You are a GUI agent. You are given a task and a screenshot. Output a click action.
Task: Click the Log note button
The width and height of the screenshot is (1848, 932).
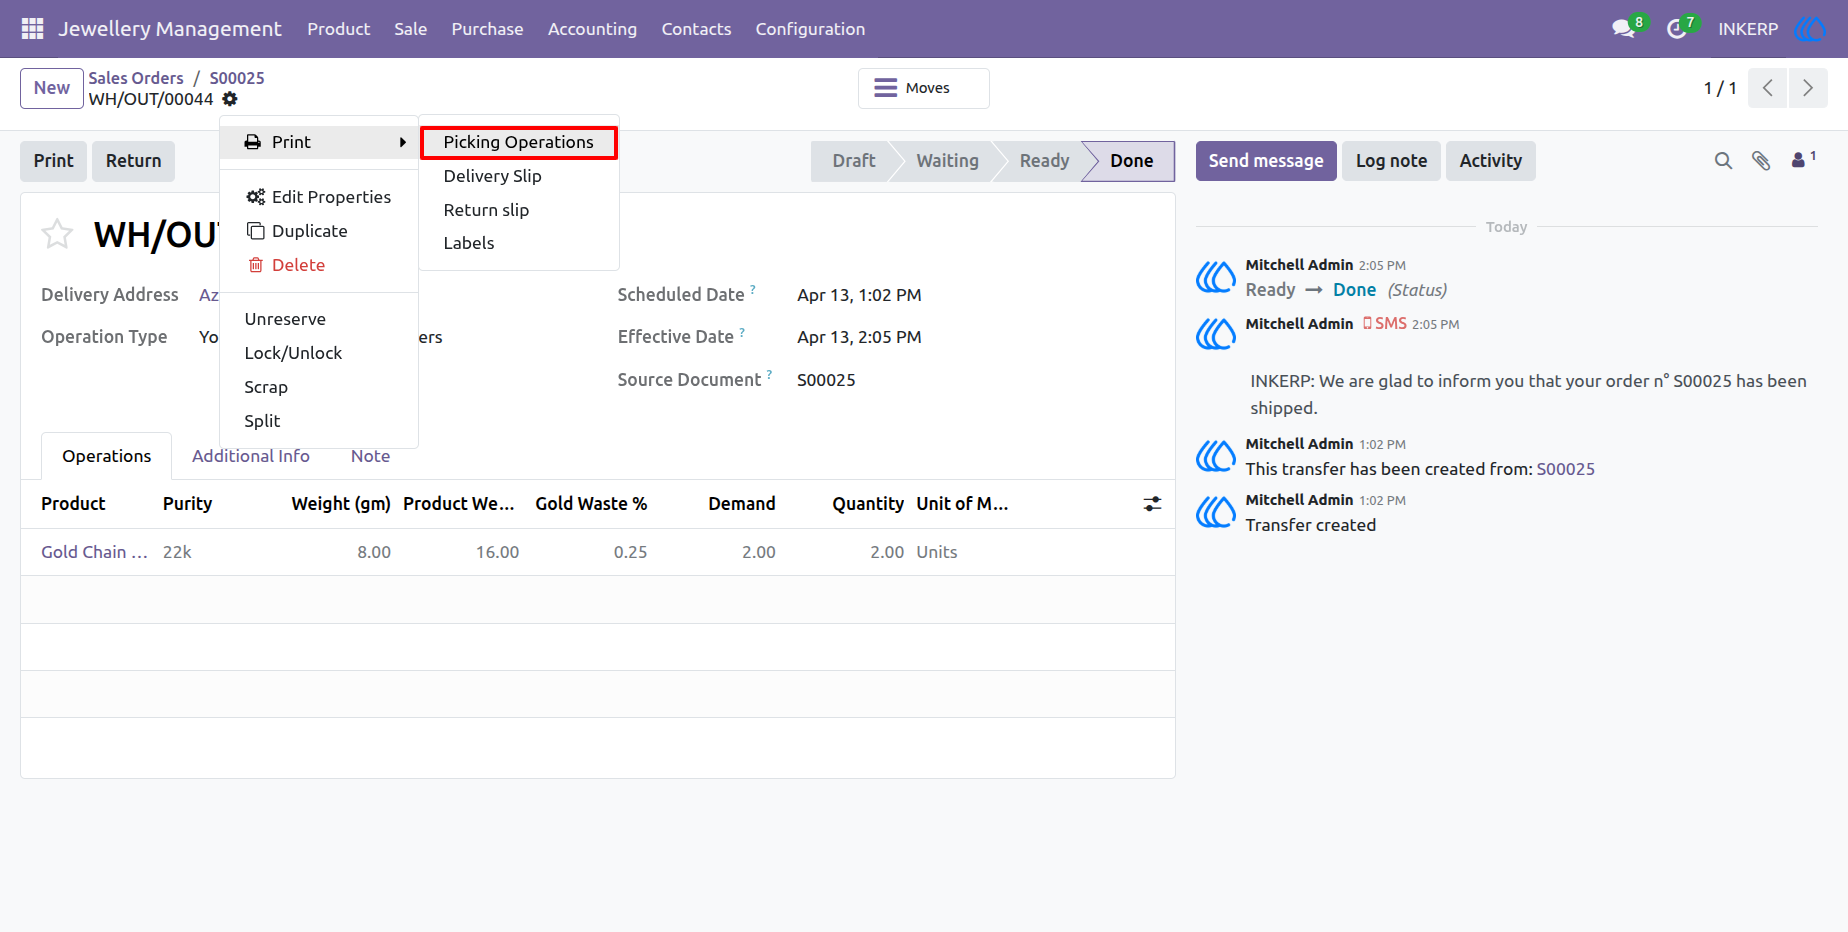pyautogui.click(x=1391, y=161)
